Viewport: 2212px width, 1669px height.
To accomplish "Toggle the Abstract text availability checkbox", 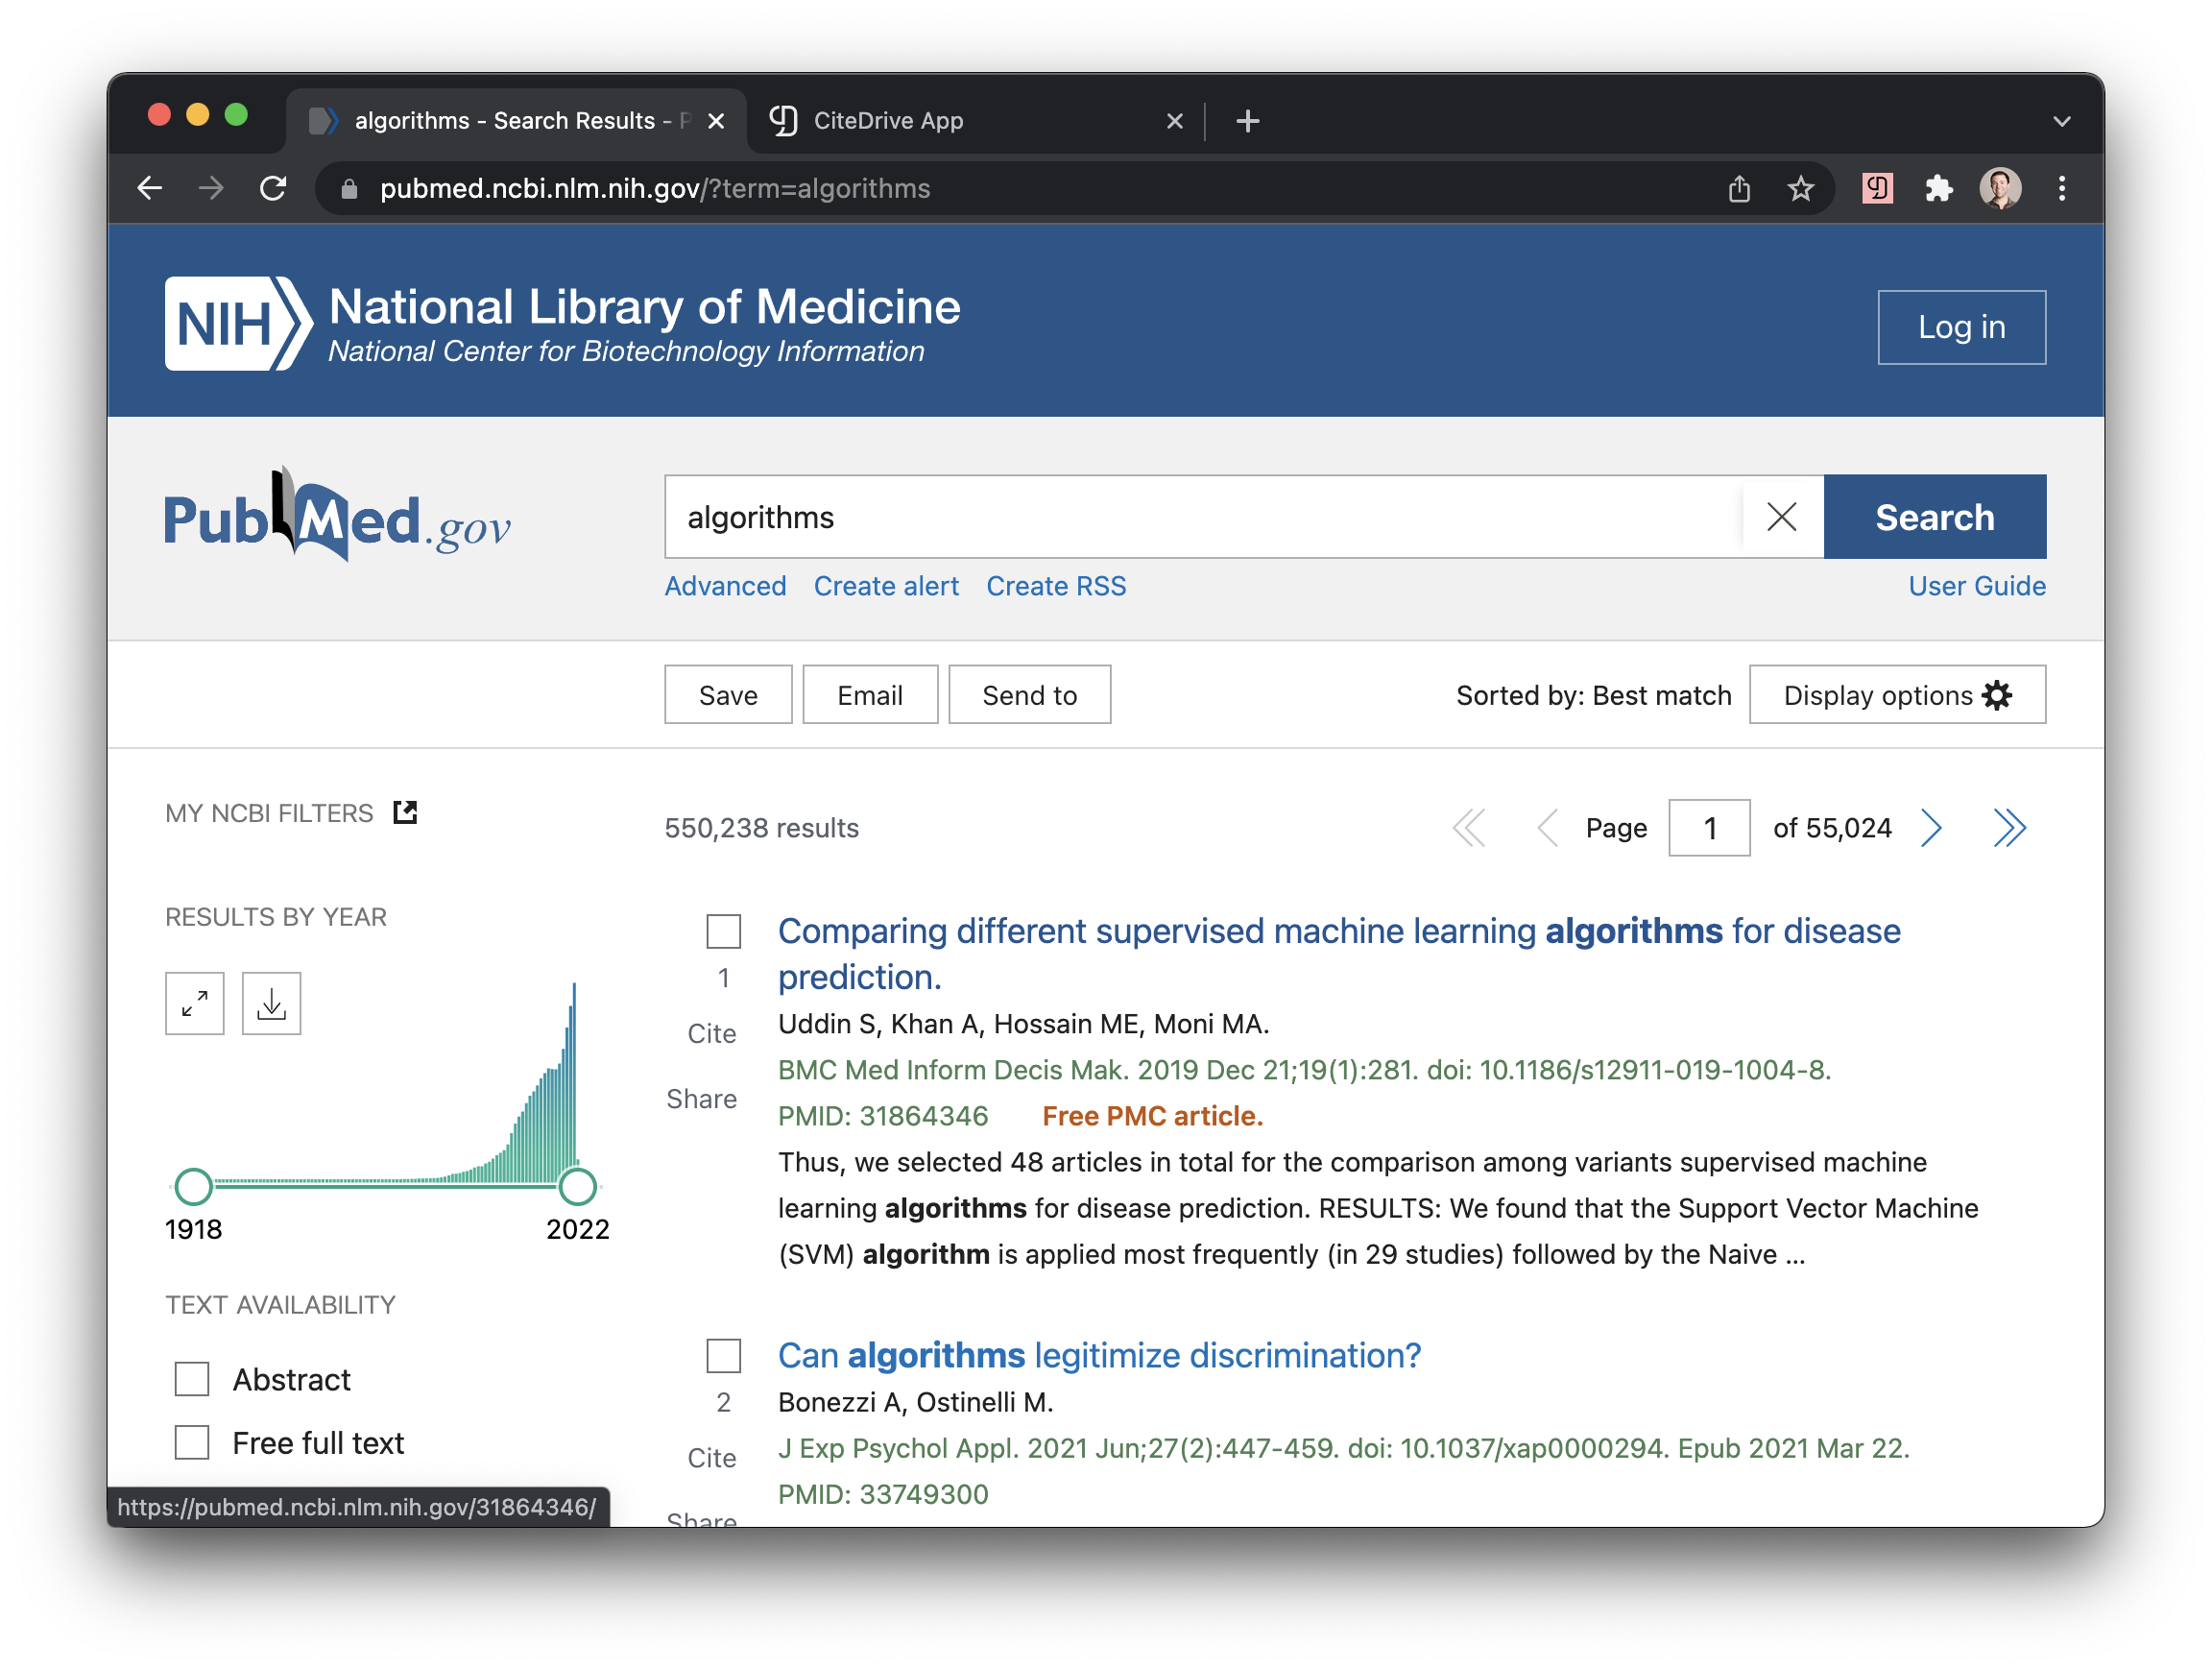I will point(195,1380).
